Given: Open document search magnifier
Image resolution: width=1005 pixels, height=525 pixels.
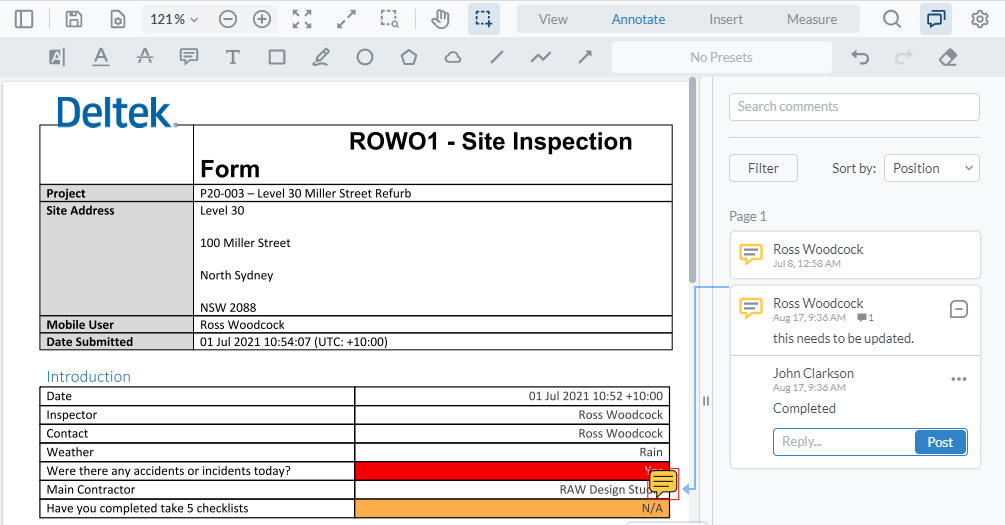Looking at the screenshot, I should 892,19.
